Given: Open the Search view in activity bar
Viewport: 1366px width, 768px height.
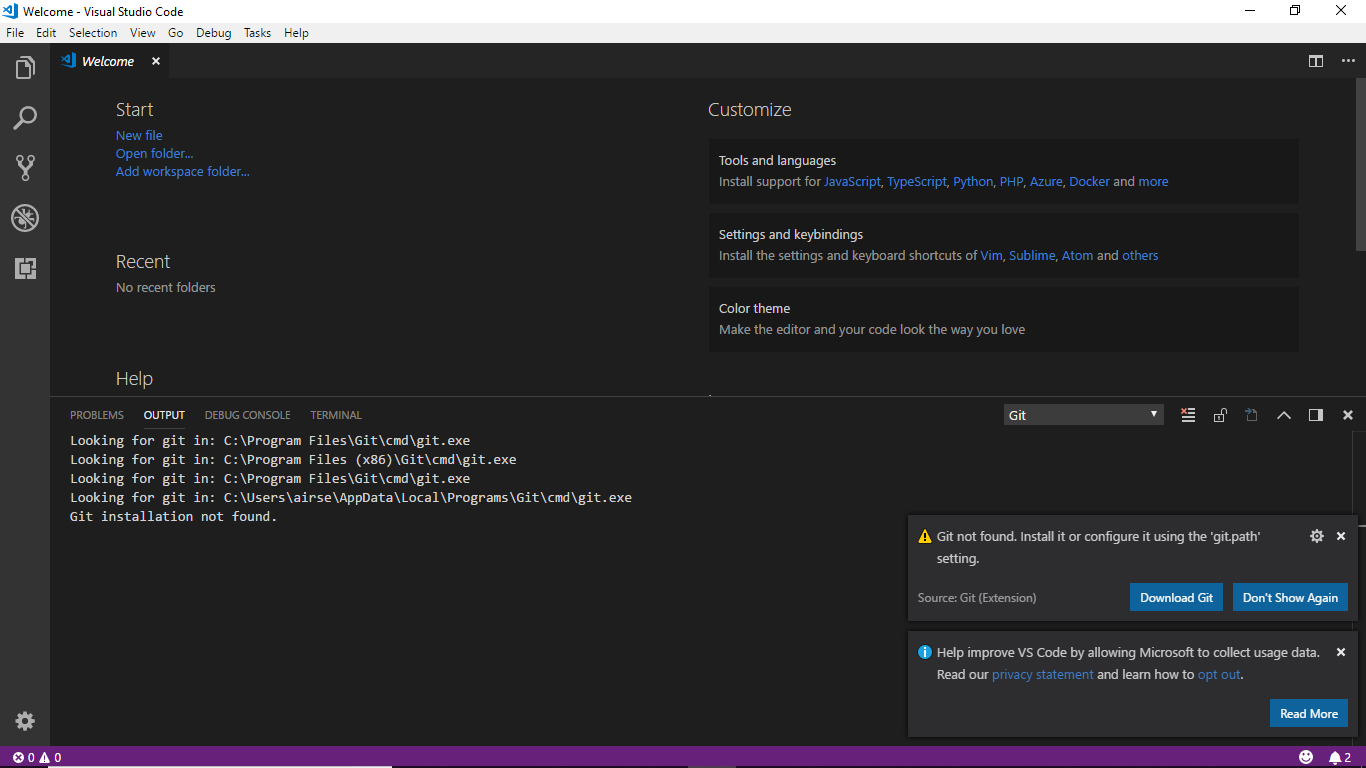Looking at the screenshot, I should (25, 118).
